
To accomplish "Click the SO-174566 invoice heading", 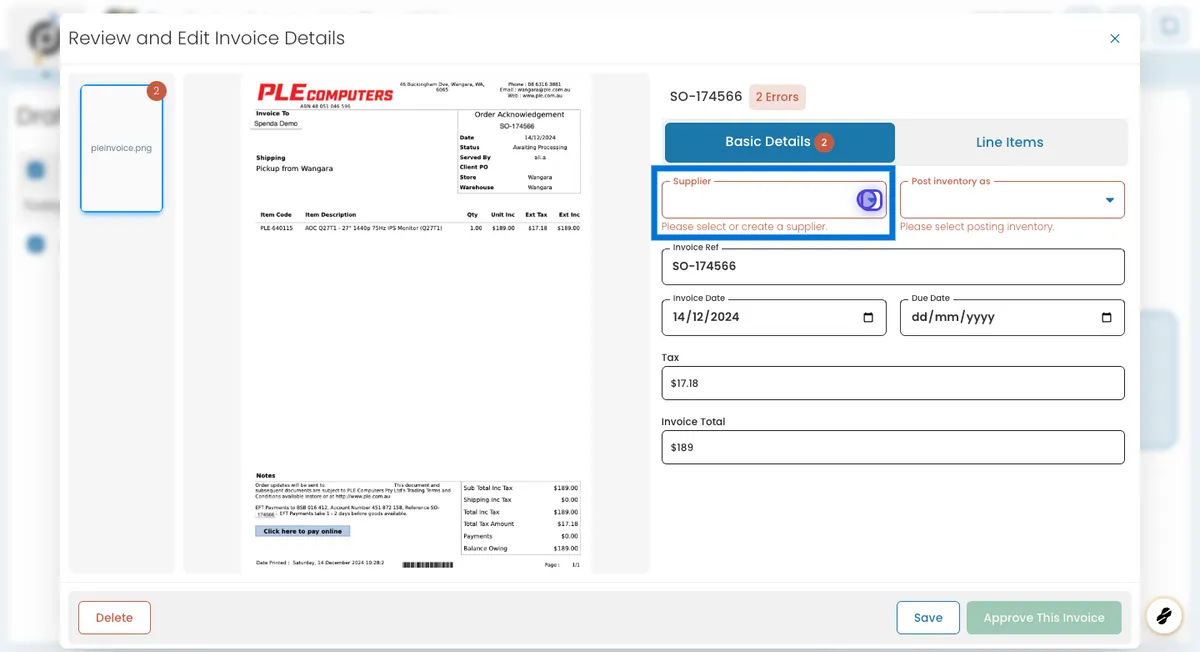I will pos(706,97).
